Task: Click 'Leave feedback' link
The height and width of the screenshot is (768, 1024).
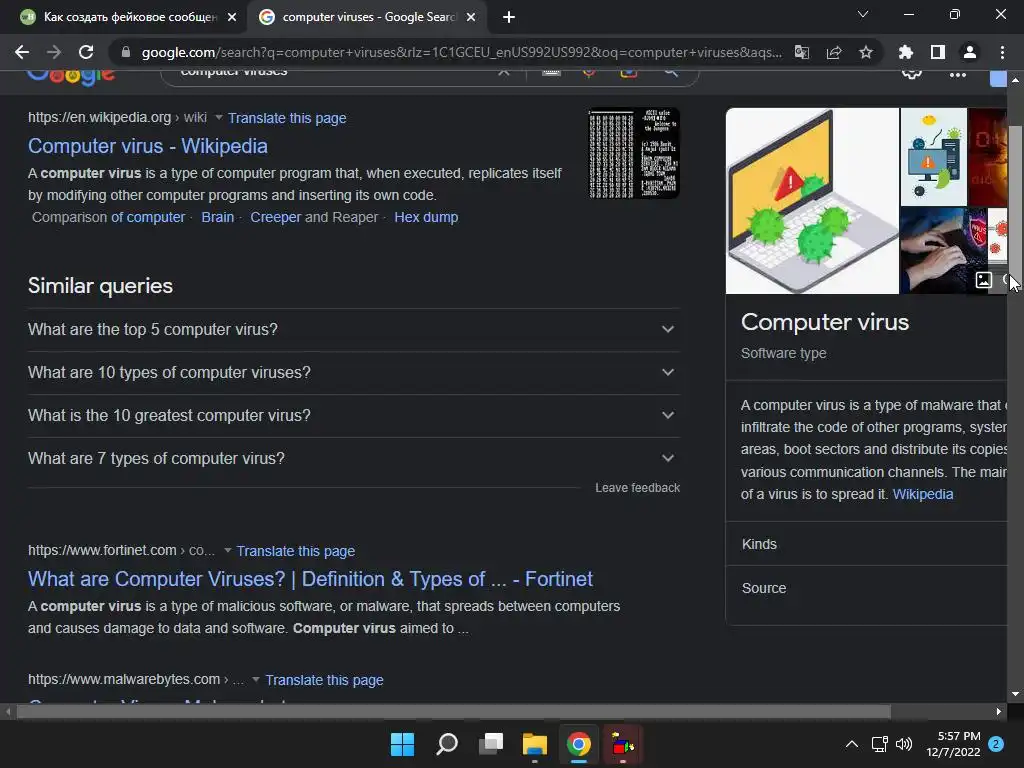Action: tap(637, 488)
